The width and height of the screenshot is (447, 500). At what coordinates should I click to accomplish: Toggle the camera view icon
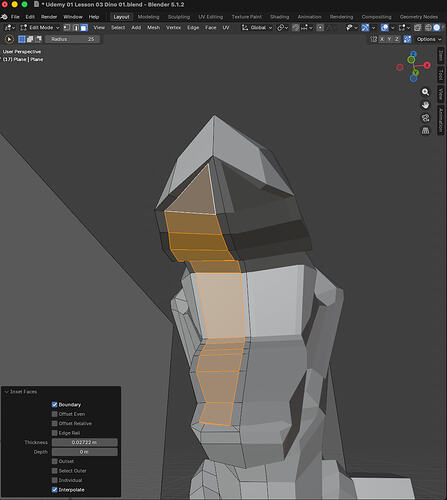425,118
